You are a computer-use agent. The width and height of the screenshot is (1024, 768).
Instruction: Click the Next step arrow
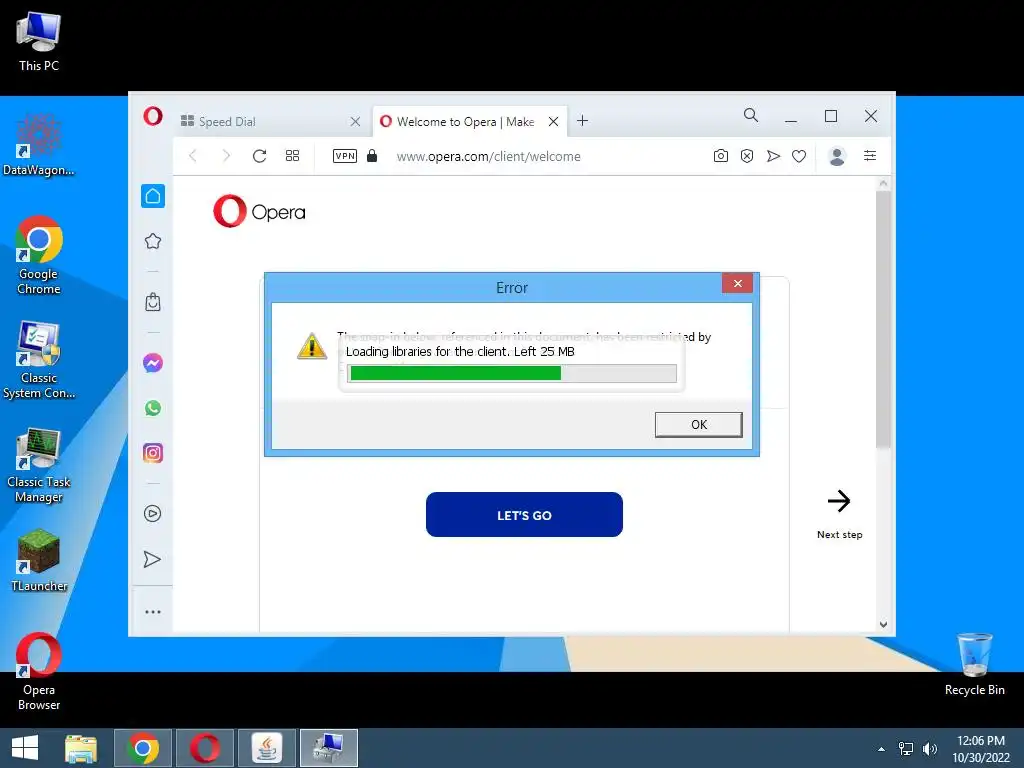coord(839,501)
